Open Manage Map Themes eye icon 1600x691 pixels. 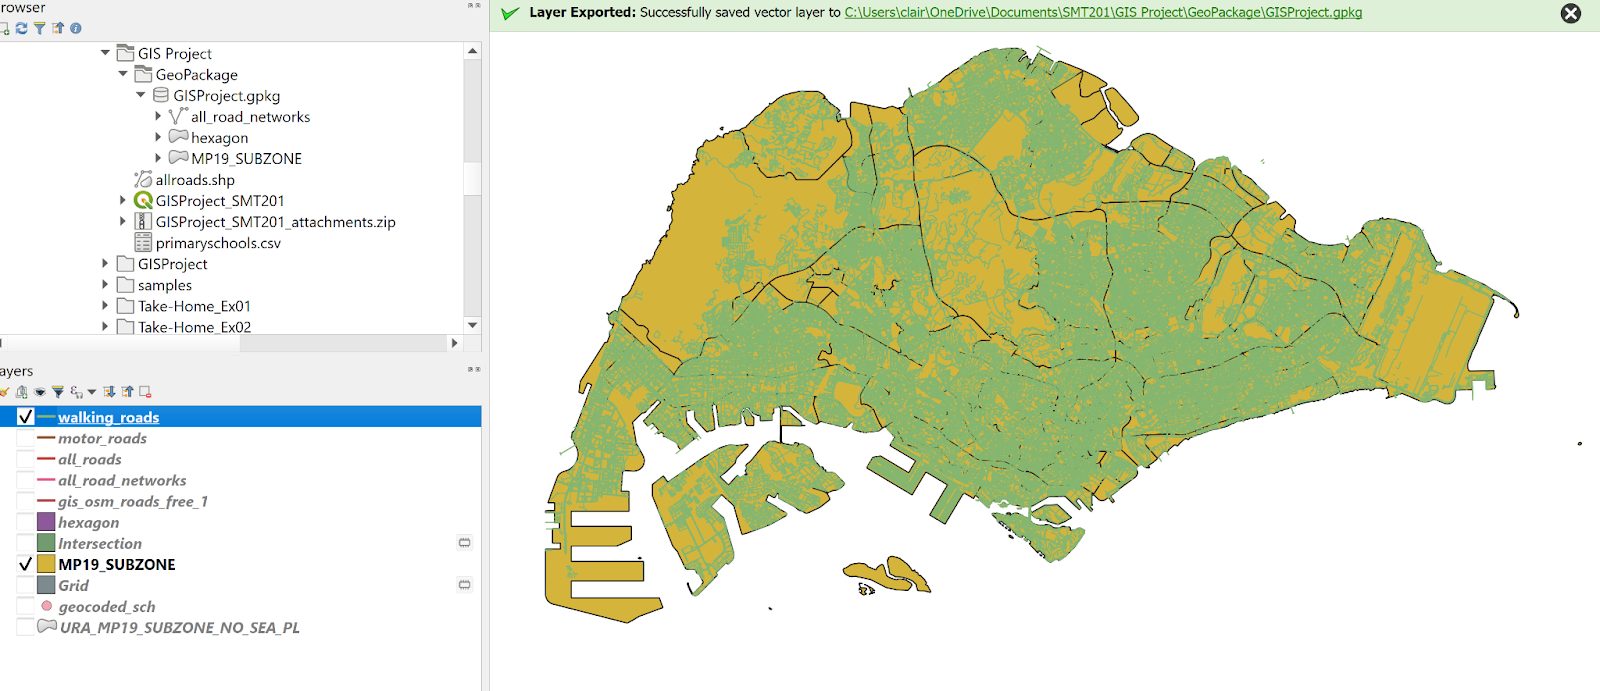click(40, 392)
